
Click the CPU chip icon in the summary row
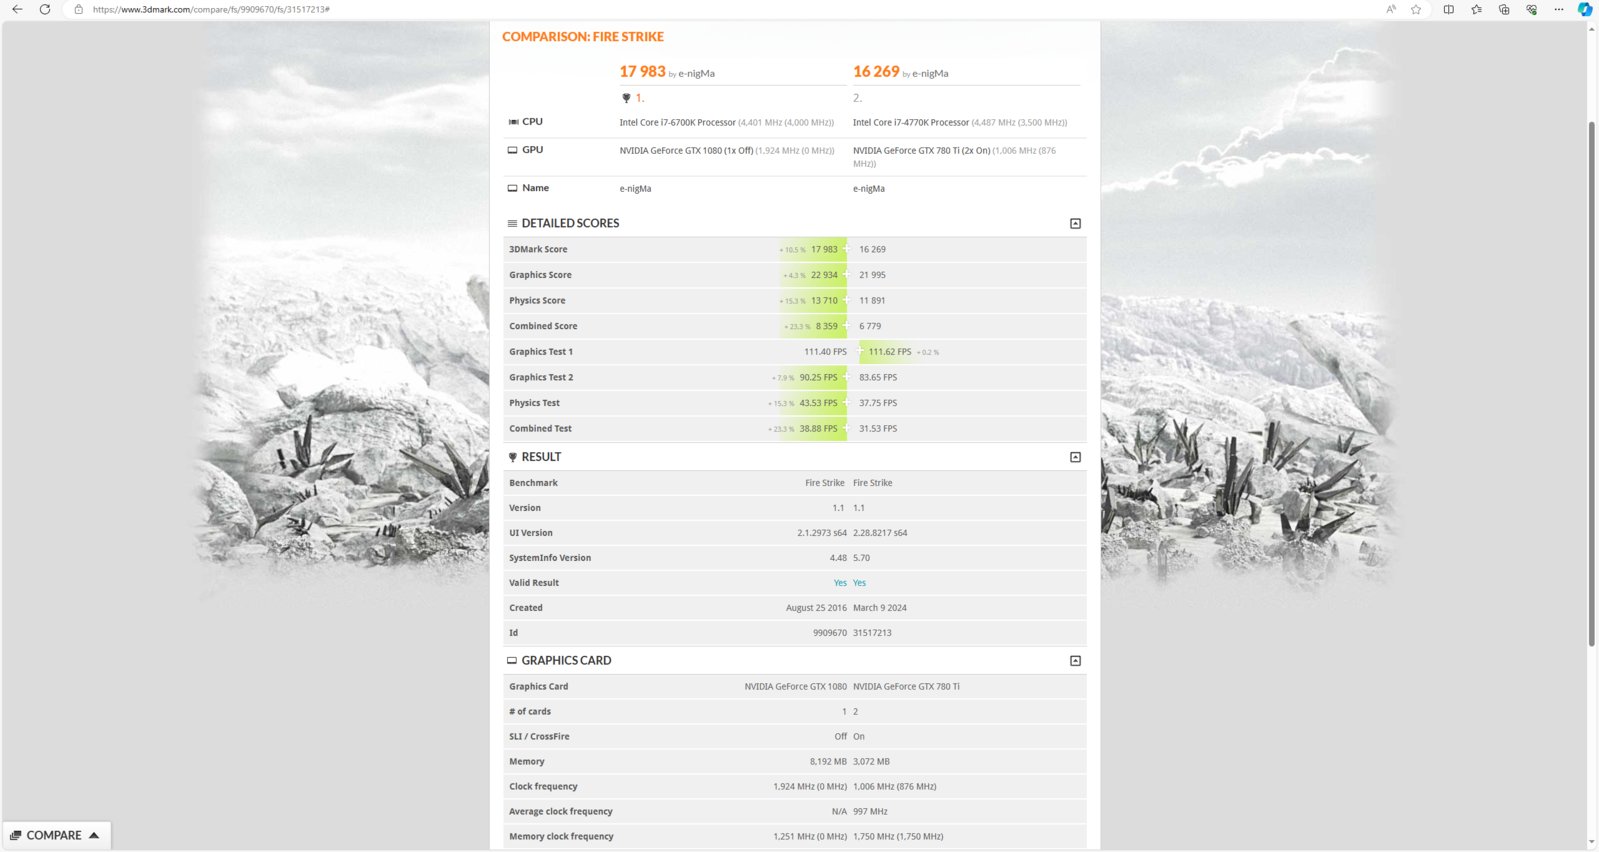513,122
